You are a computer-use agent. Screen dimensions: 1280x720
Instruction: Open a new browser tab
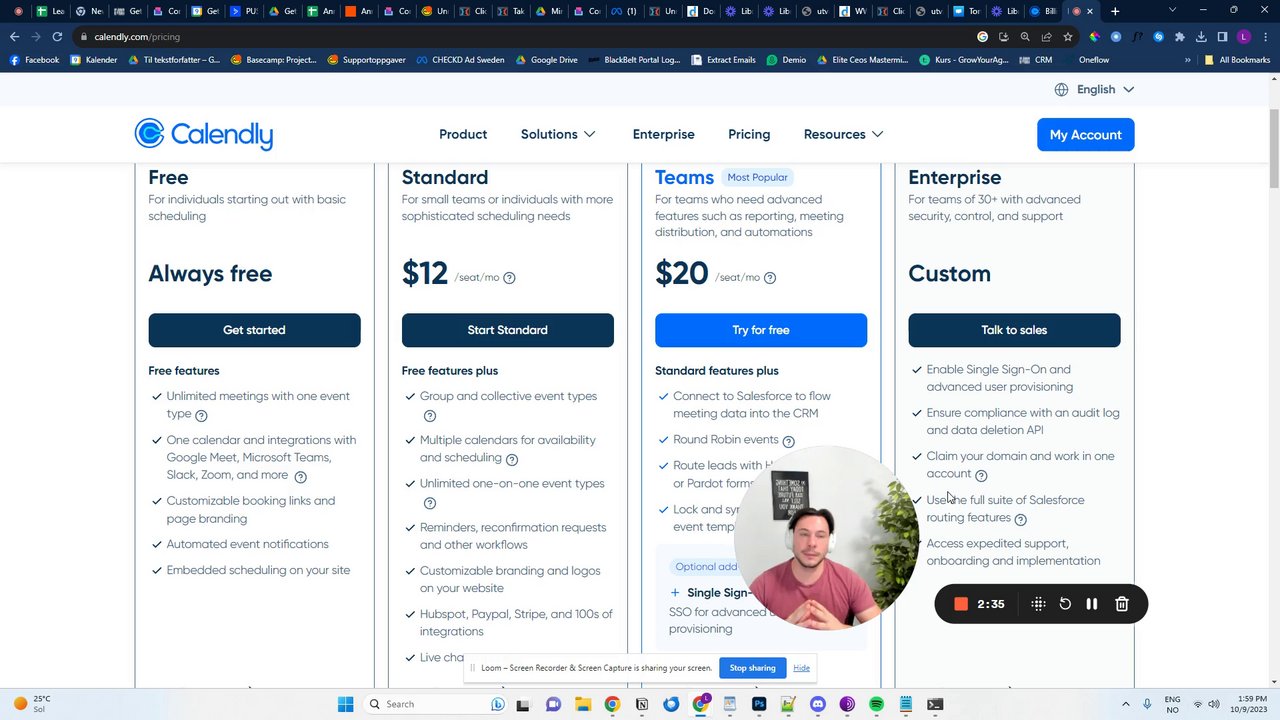(x=1115, y=11)
